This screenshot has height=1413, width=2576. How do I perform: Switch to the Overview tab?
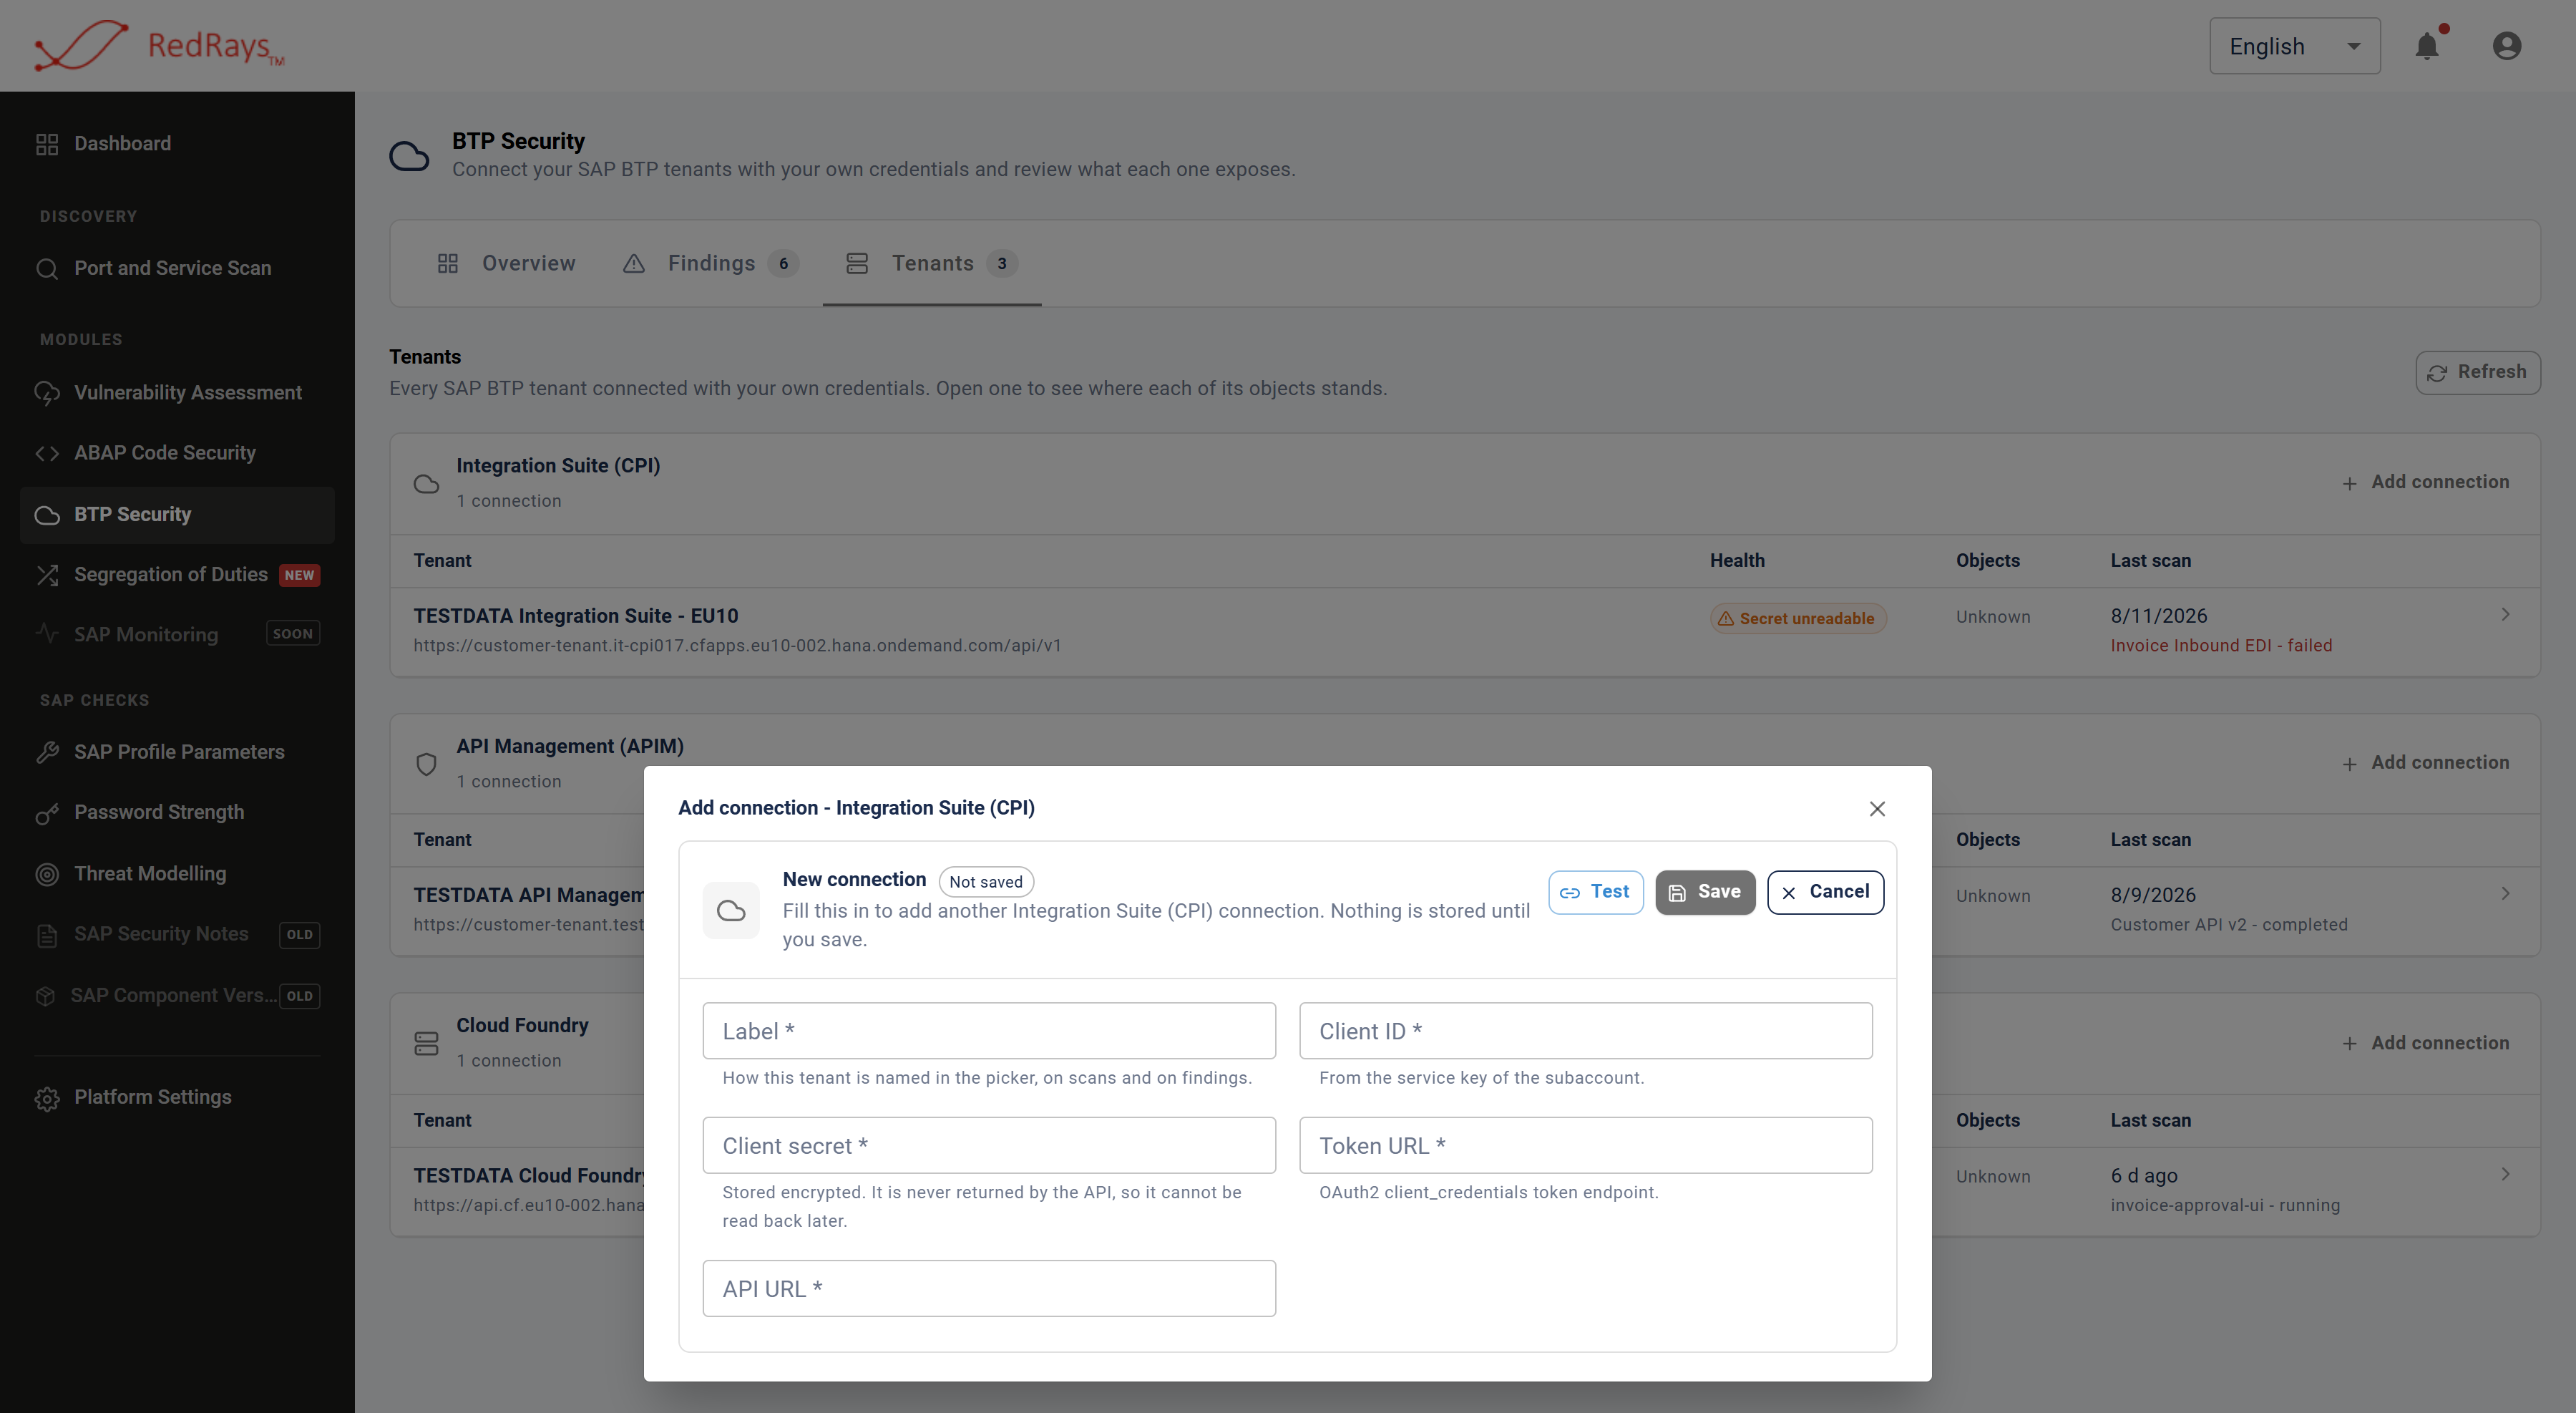pos(506,263)
